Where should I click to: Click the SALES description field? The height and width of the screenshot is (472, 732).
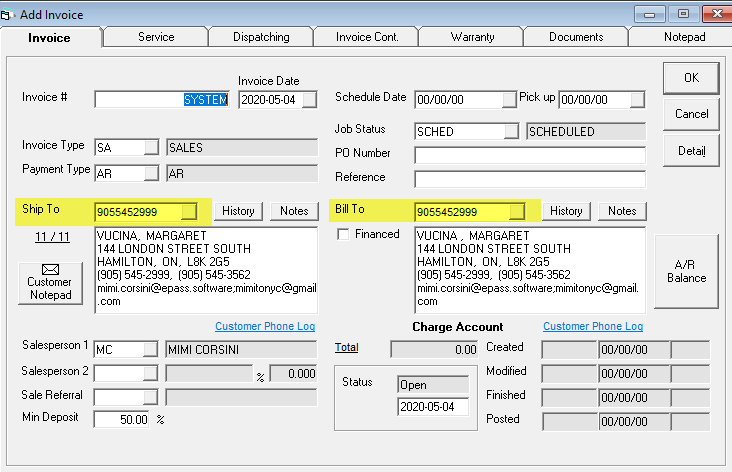242,148
